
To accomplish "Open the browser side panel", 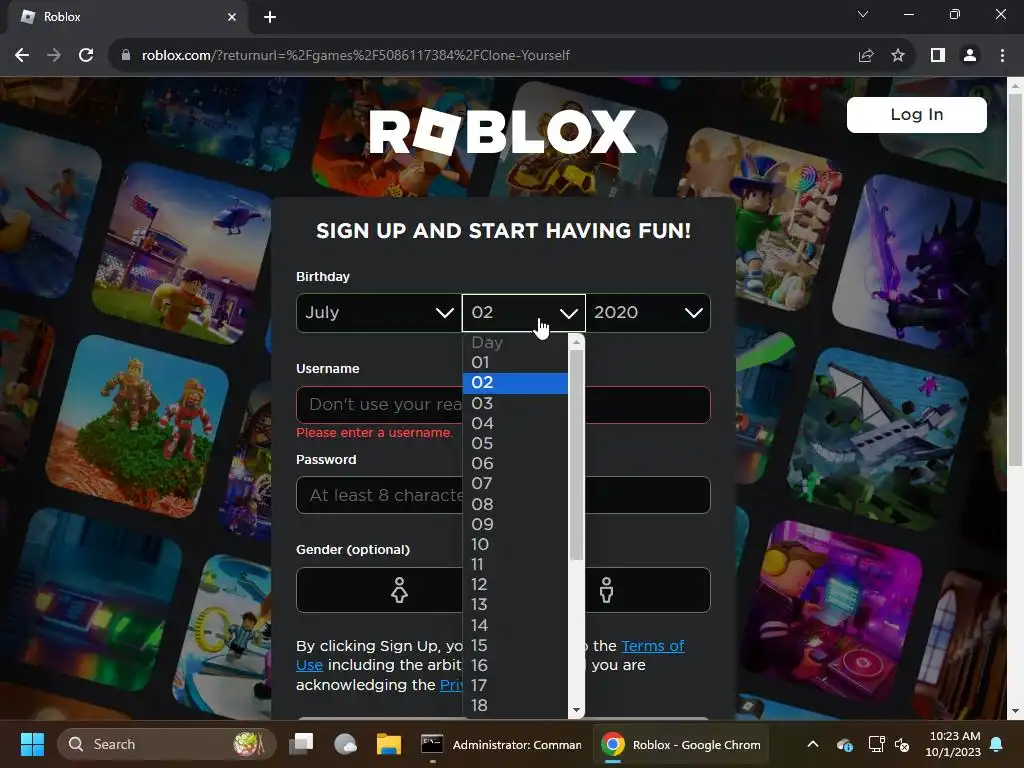I will pyautogui.click(x=938, y=56).
